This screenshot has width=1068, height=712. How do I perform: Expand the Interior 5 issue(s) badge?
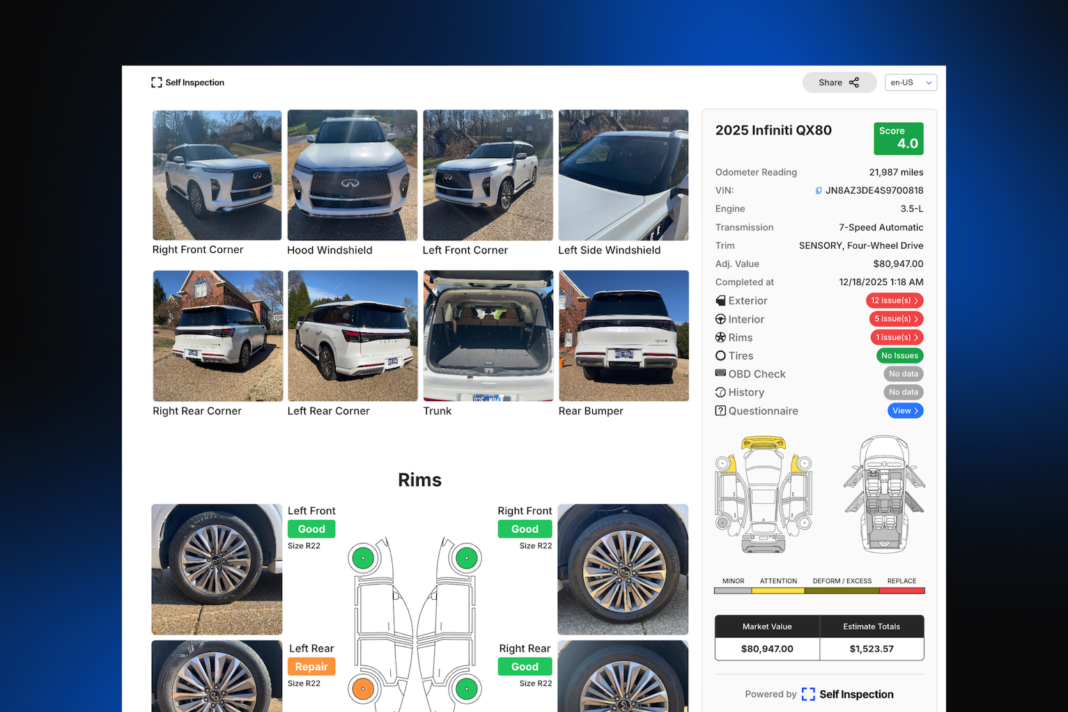tap(896, 319)
